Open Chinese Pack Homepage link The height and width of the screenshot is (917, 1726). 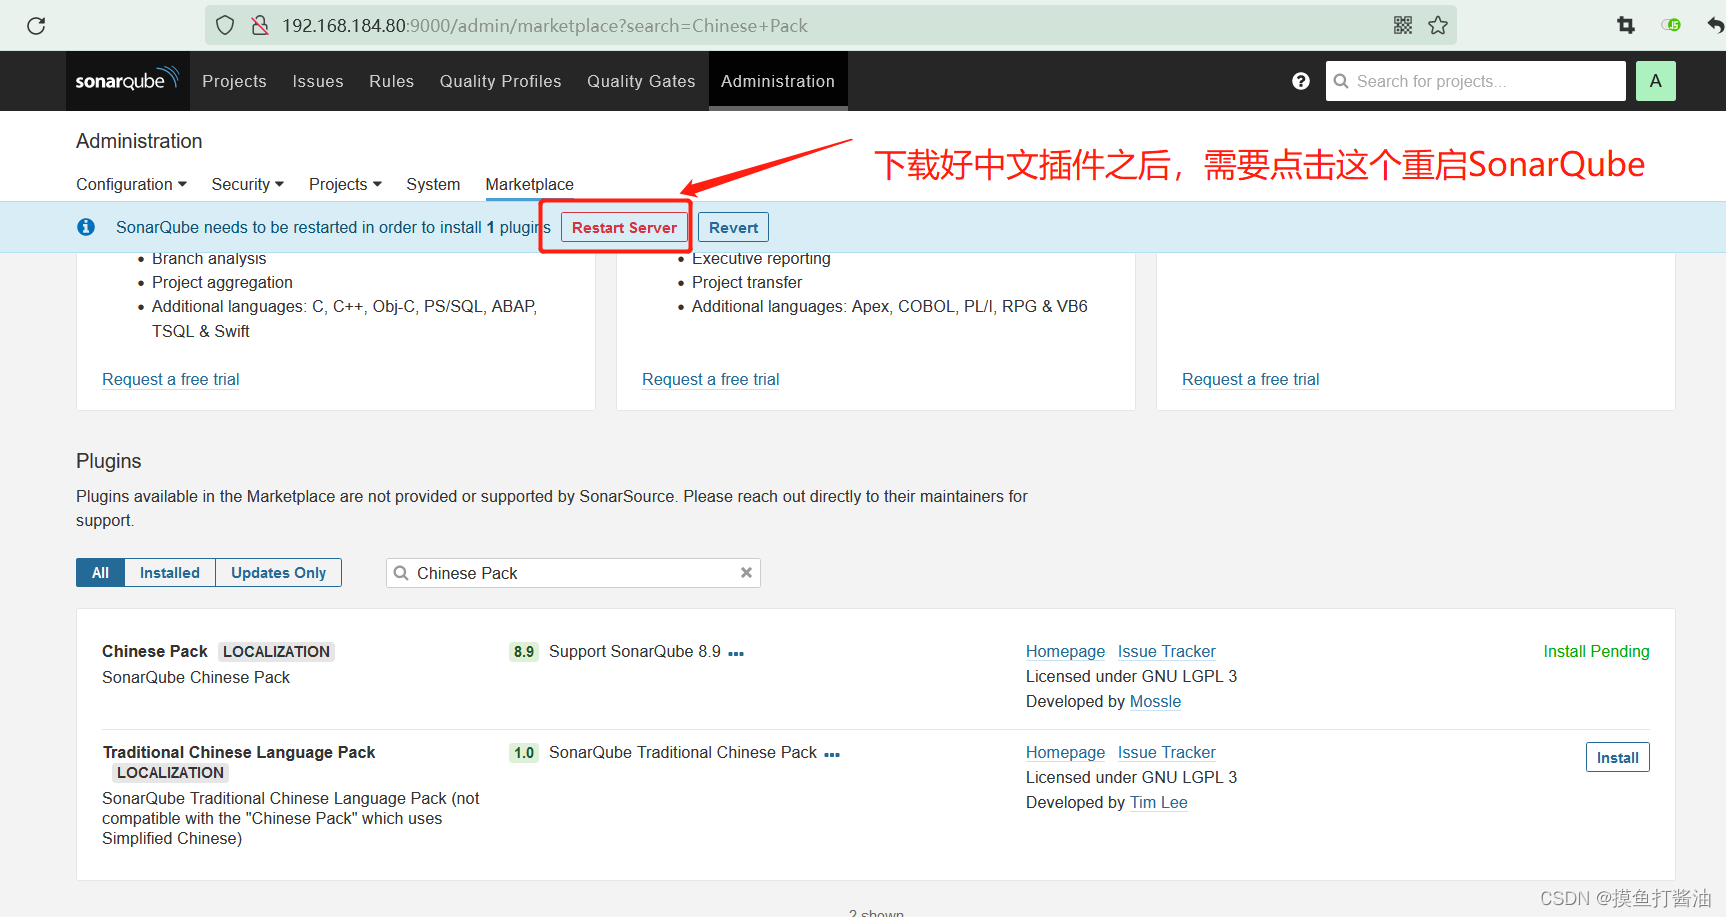[1065, 651]
